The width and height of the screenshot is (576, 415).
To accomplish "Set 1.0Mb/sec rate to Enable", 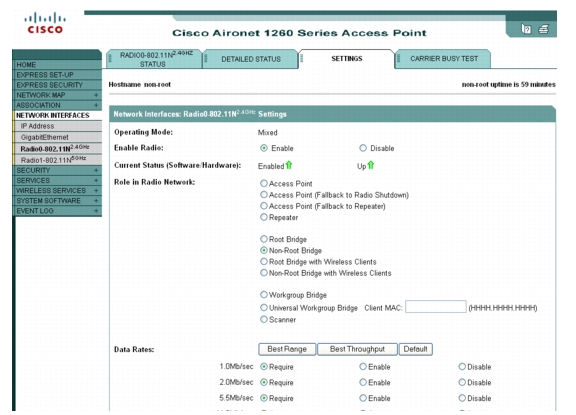I will (363, 366).
